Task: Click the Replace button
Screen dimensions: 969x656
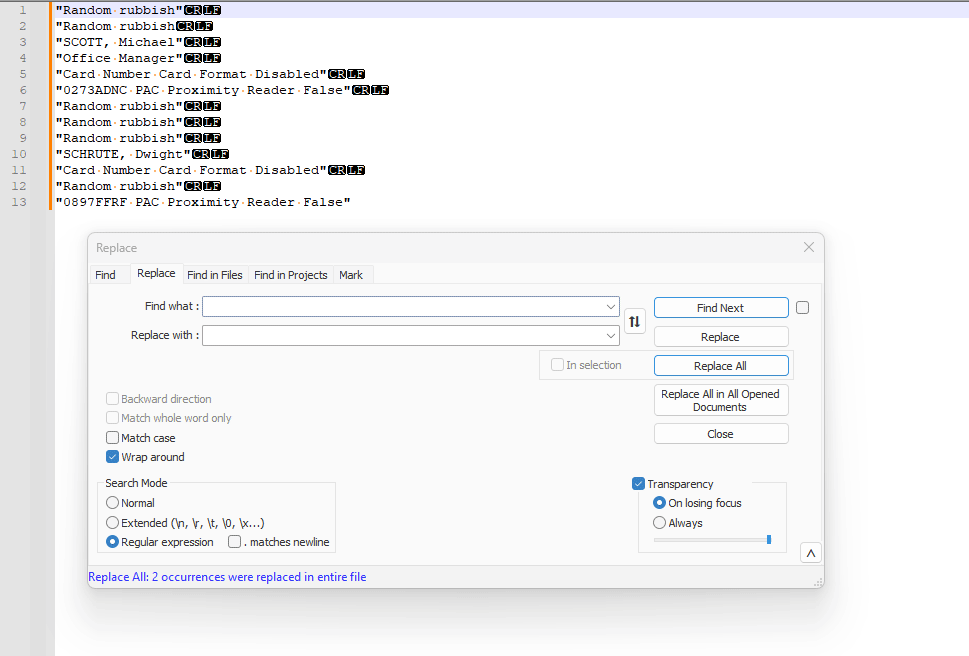Action: 721,337
